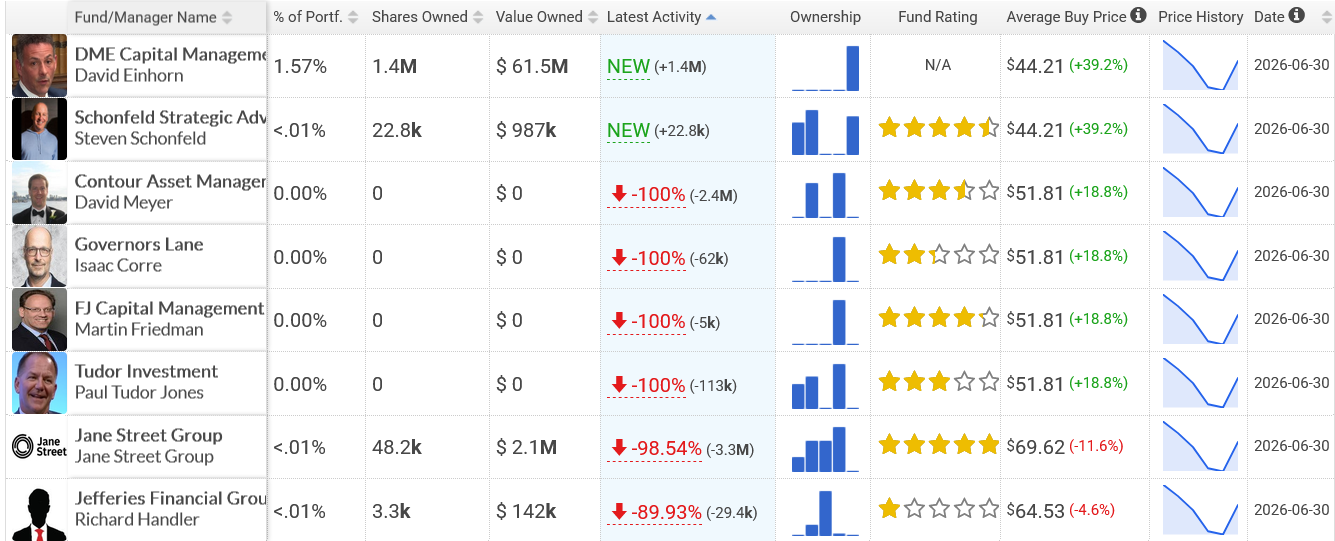Click NEW activity label for Schonfeld
1335x541 pixels.
[x=628, y=130]
